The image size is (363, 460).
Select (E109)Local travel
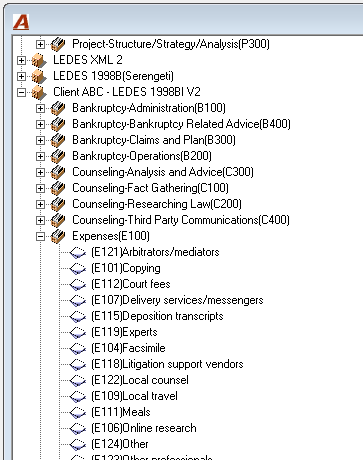[x=134, y=396]
